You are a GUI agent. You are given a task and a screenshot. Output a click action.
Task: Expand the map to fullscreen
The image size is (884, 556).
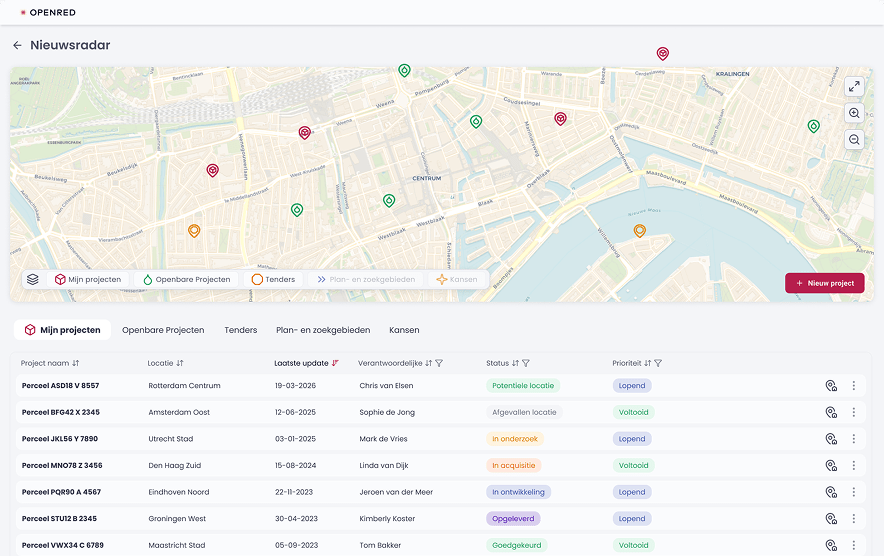[854, 86]
